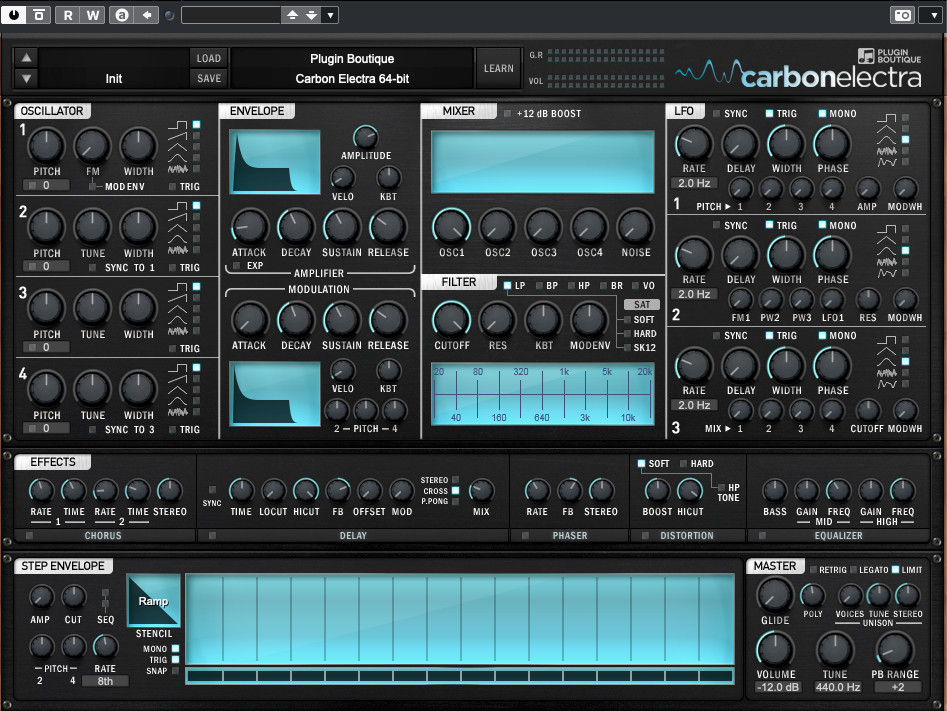Viewport: 947px width, 711px height.
Task: Click the Init preset name display
Action: click(114, 78)
